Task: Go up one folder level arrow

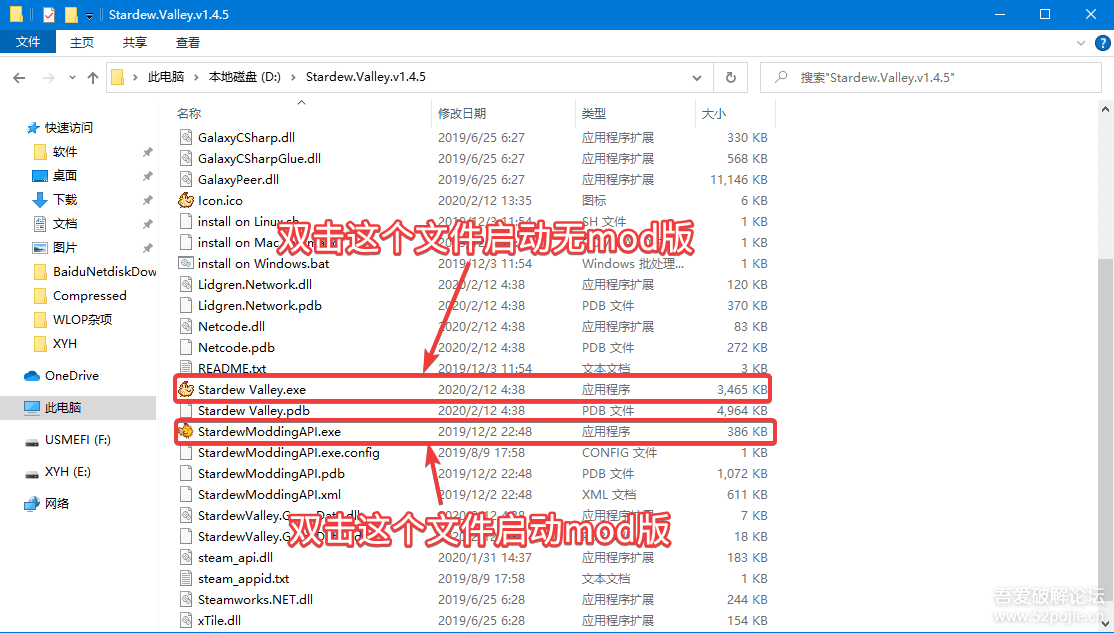Action: click(92, 77)
